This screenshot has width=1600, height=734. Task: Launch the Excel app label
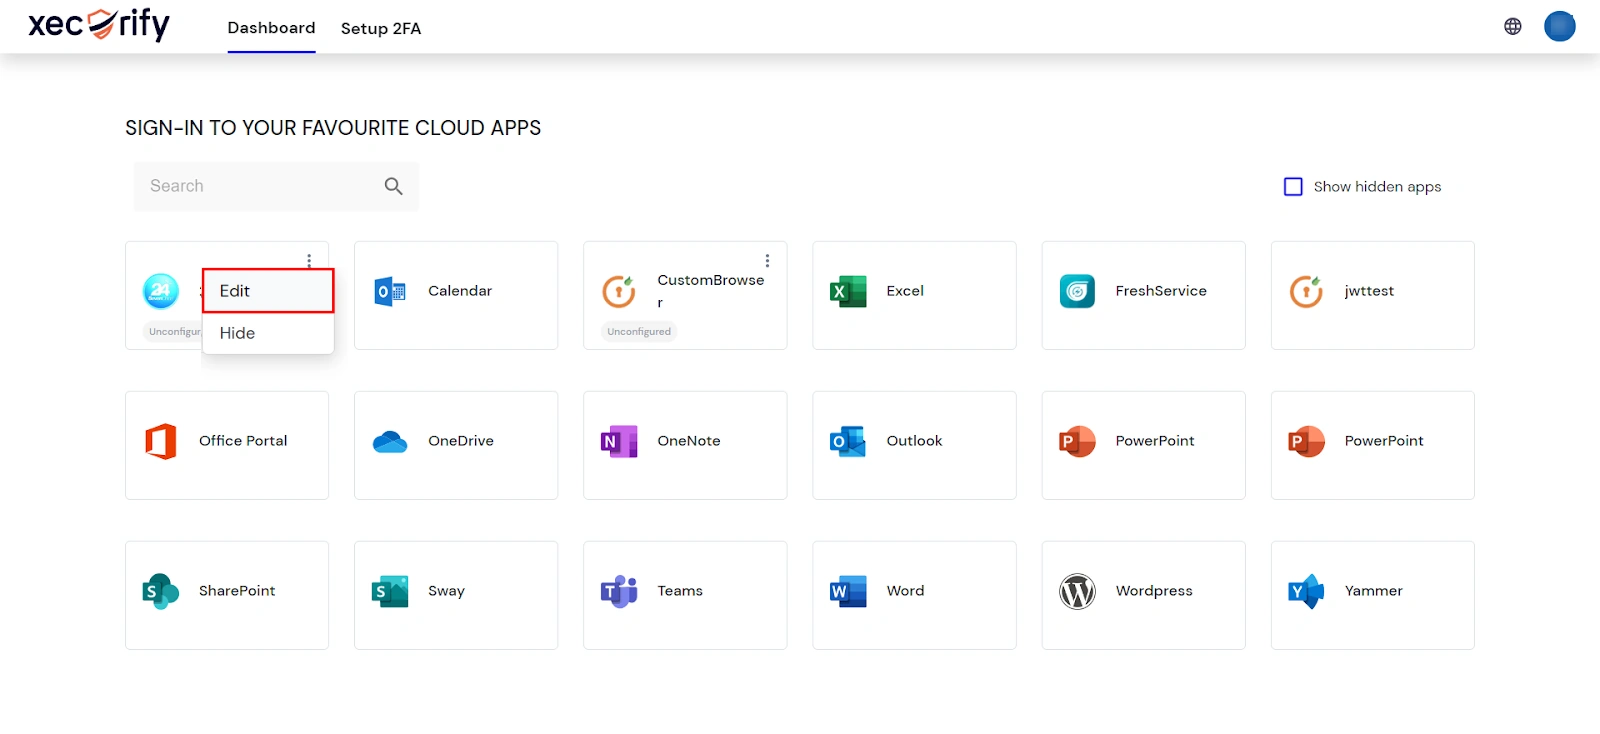[x=905, y=291]
